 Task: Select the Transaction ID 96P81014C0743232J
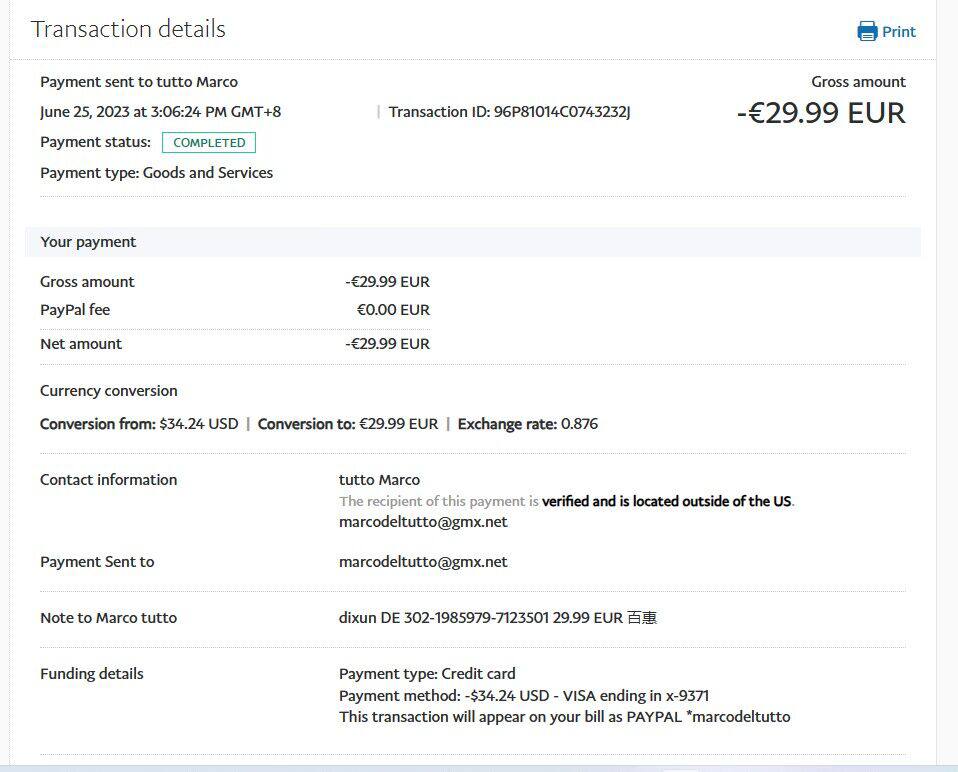pos(561,112)
